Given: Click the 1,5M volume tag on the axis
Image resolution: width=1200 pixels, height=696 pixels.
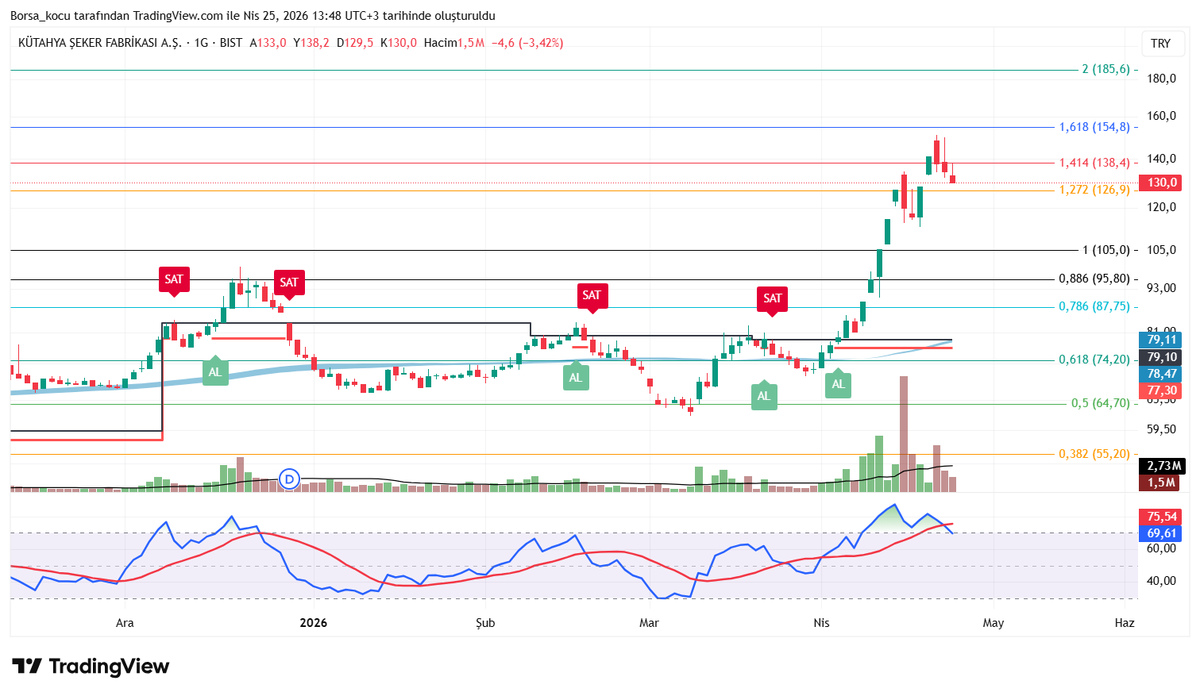Looking at the screenshot, I should coord(1162,483).
